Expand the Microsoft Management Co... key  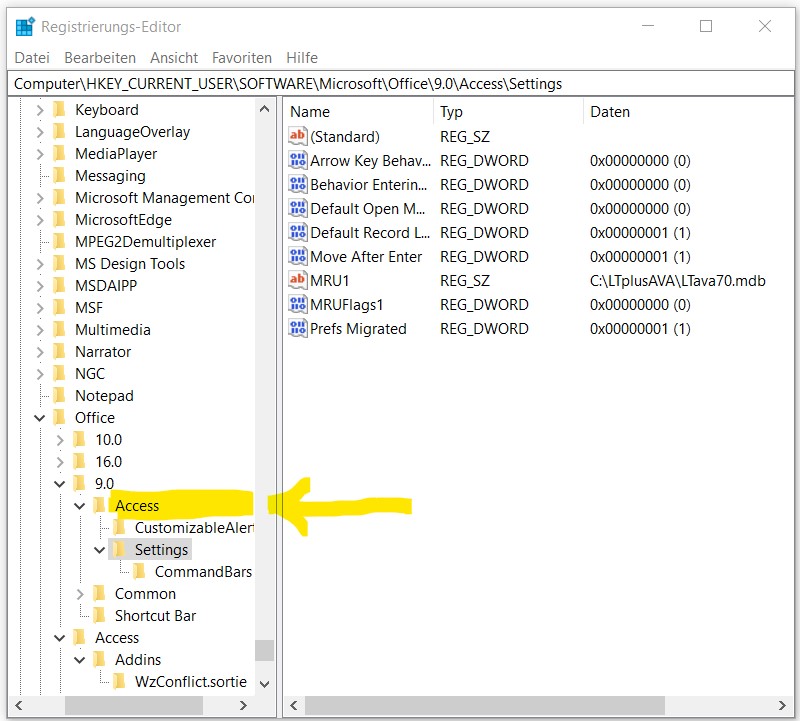click(40, 197)
